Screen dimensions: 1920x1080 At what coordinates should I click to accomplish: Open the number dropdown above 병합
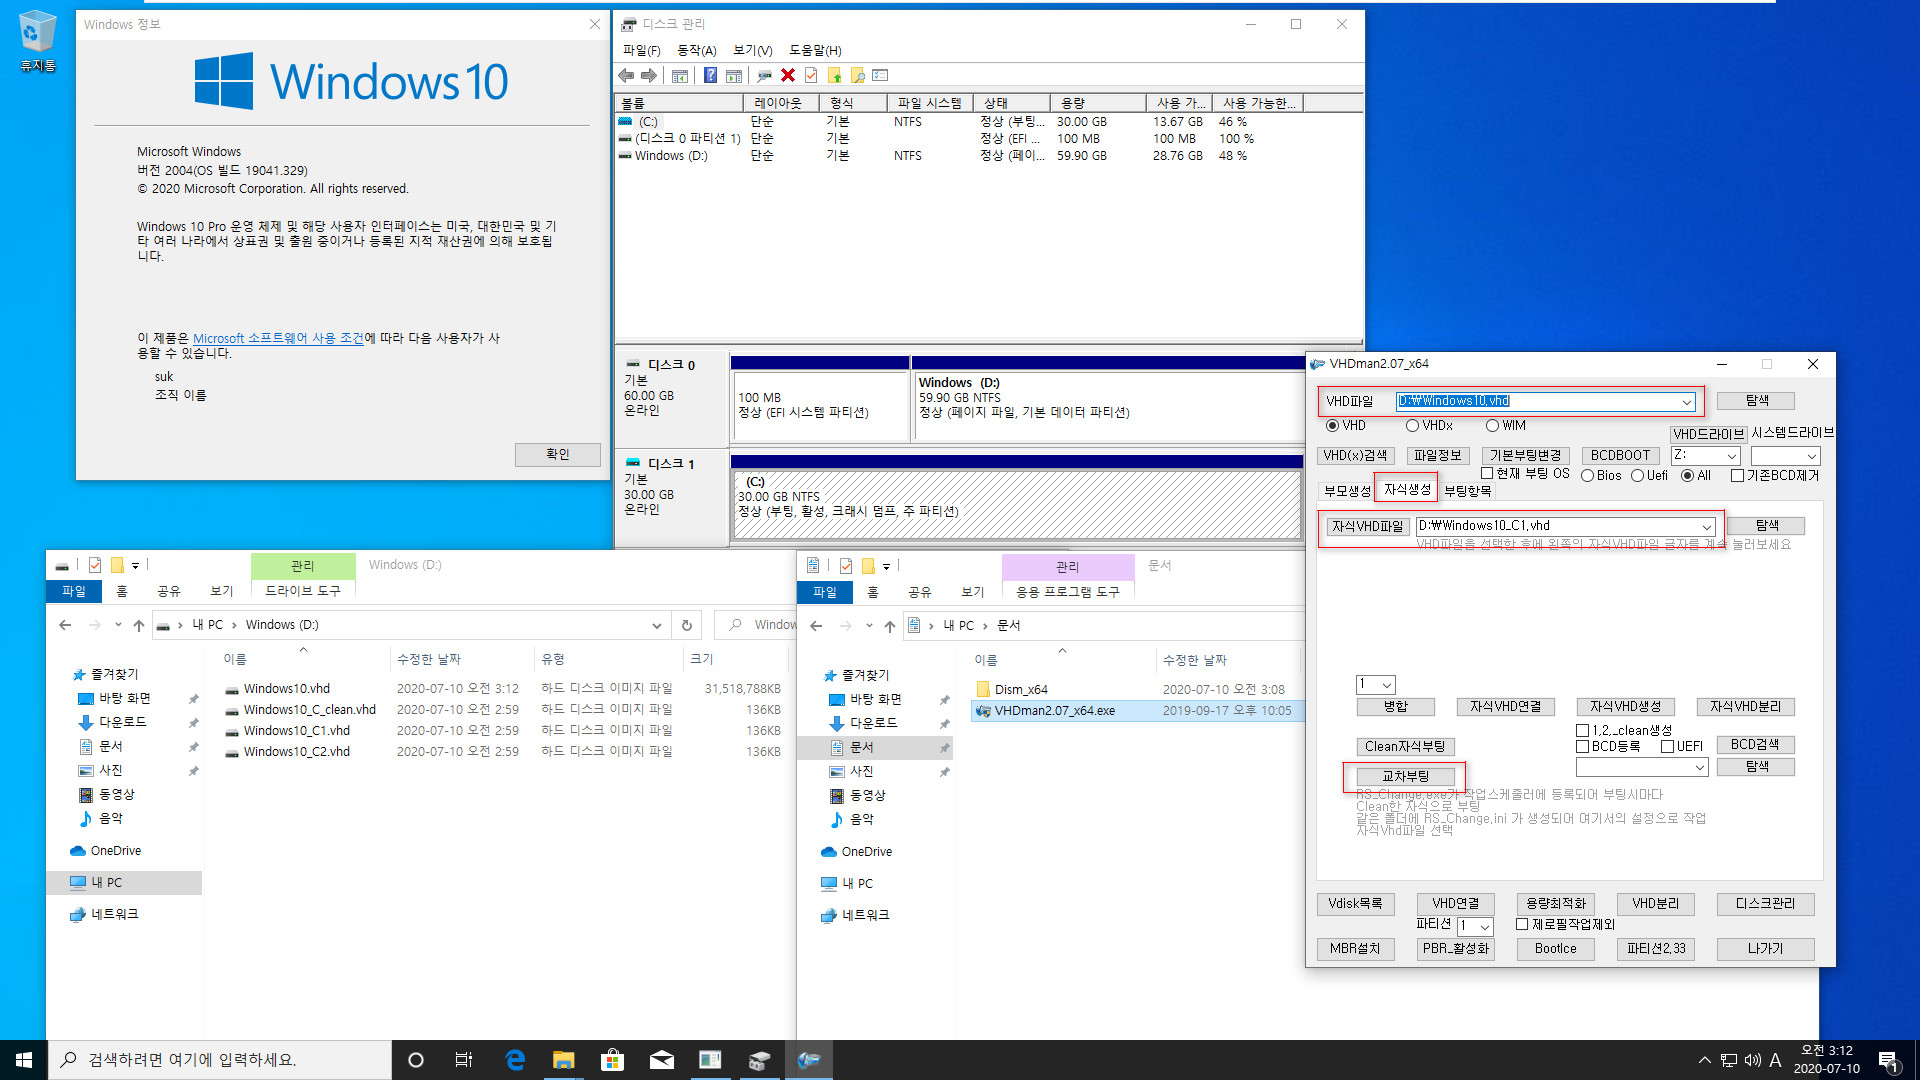1387,685
